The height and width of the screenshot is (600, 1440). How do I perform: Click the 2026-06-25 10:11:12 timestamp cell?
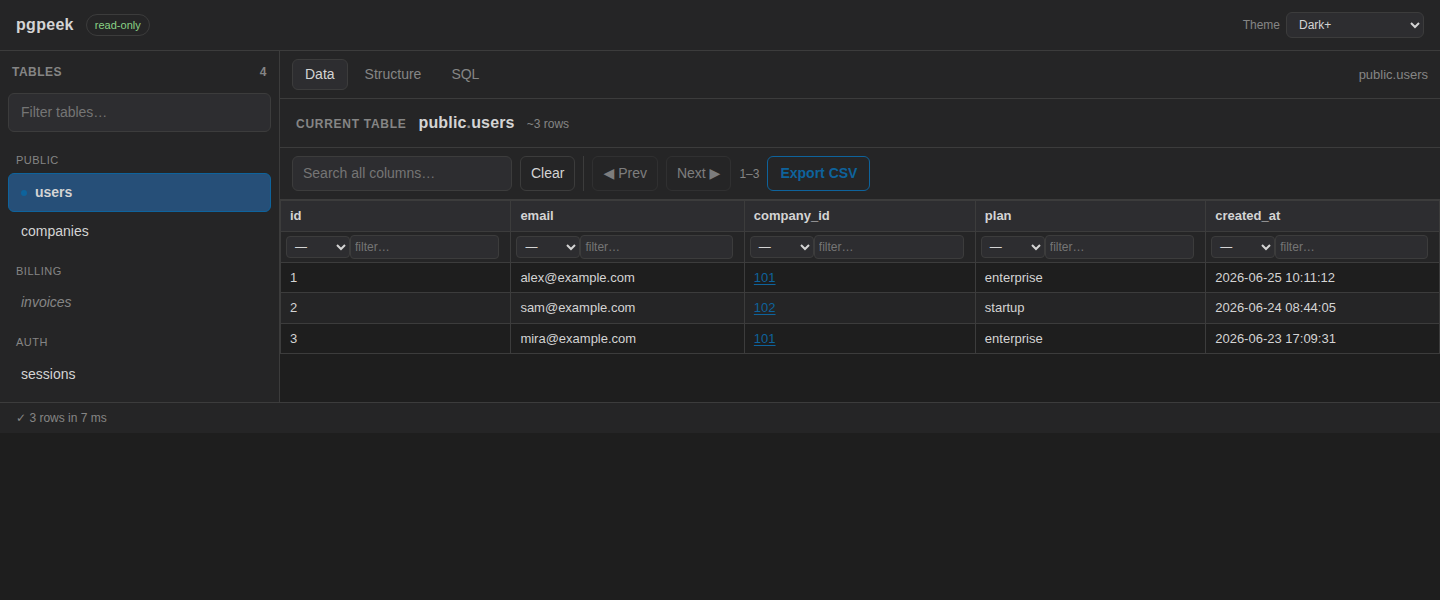(1322, 277)
